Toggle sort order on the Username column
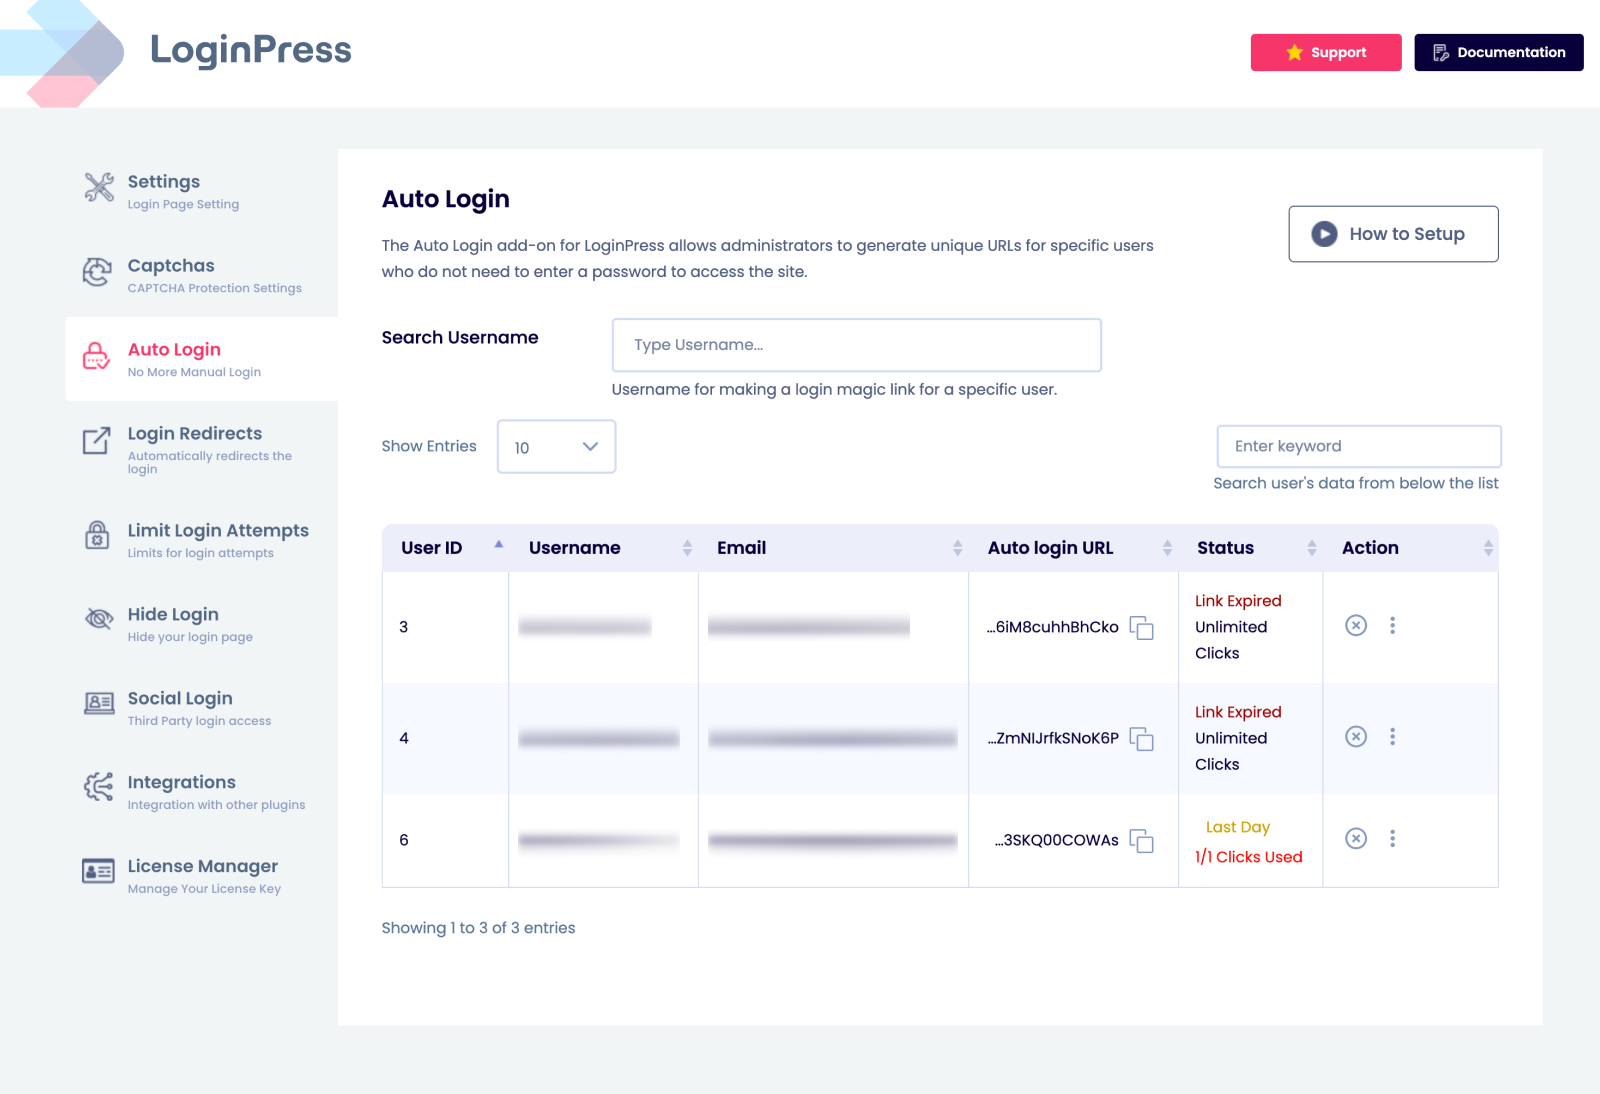The image size is (1600, 1094). [687, 548]
